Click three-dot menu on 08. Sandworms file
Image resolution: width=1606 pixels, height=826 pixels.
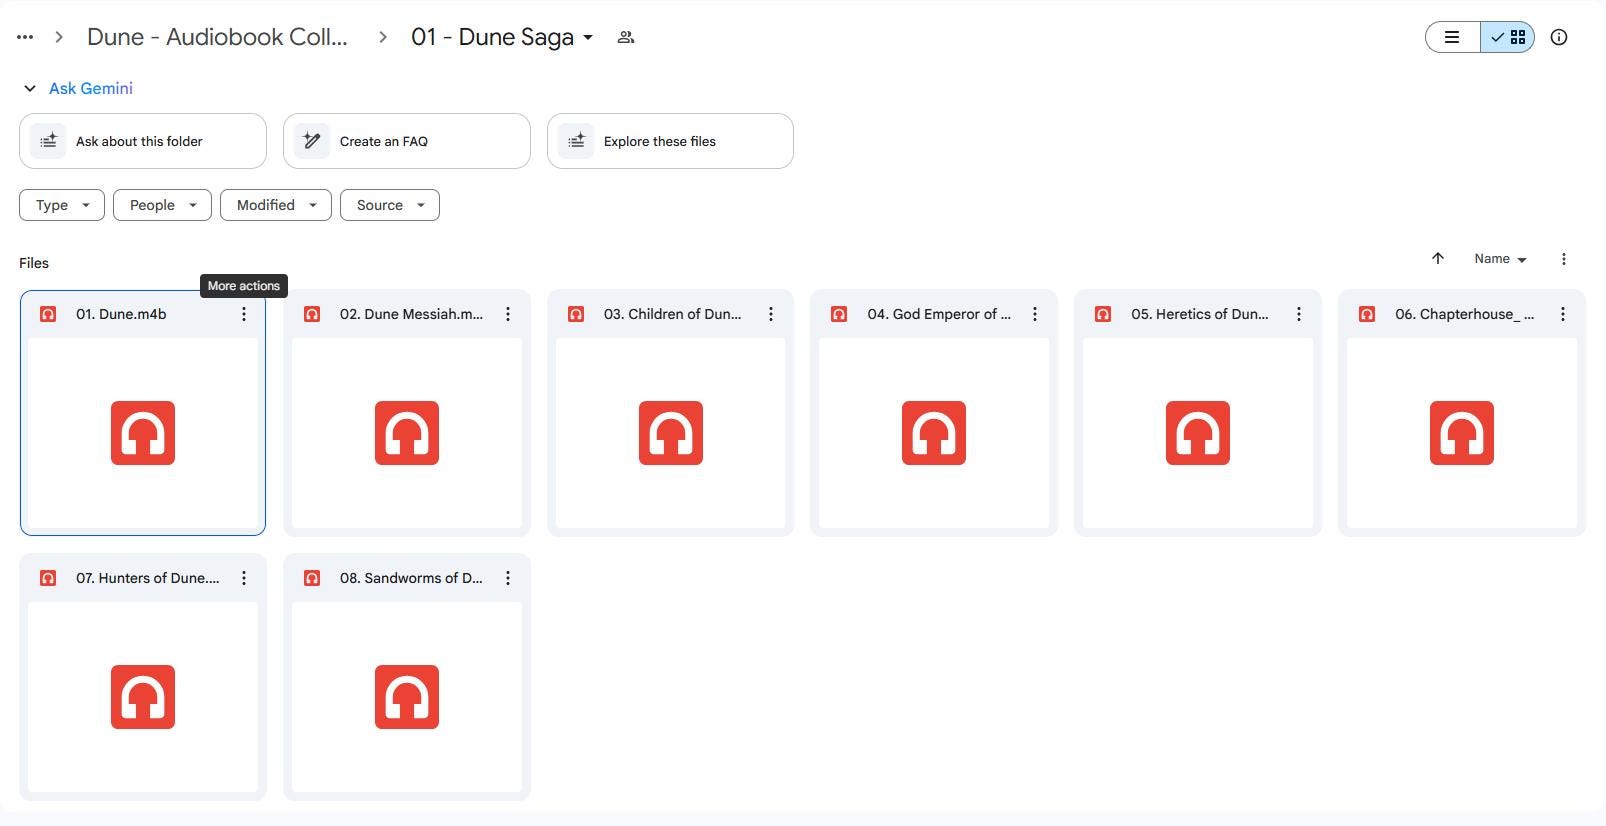tap(508, 578)
